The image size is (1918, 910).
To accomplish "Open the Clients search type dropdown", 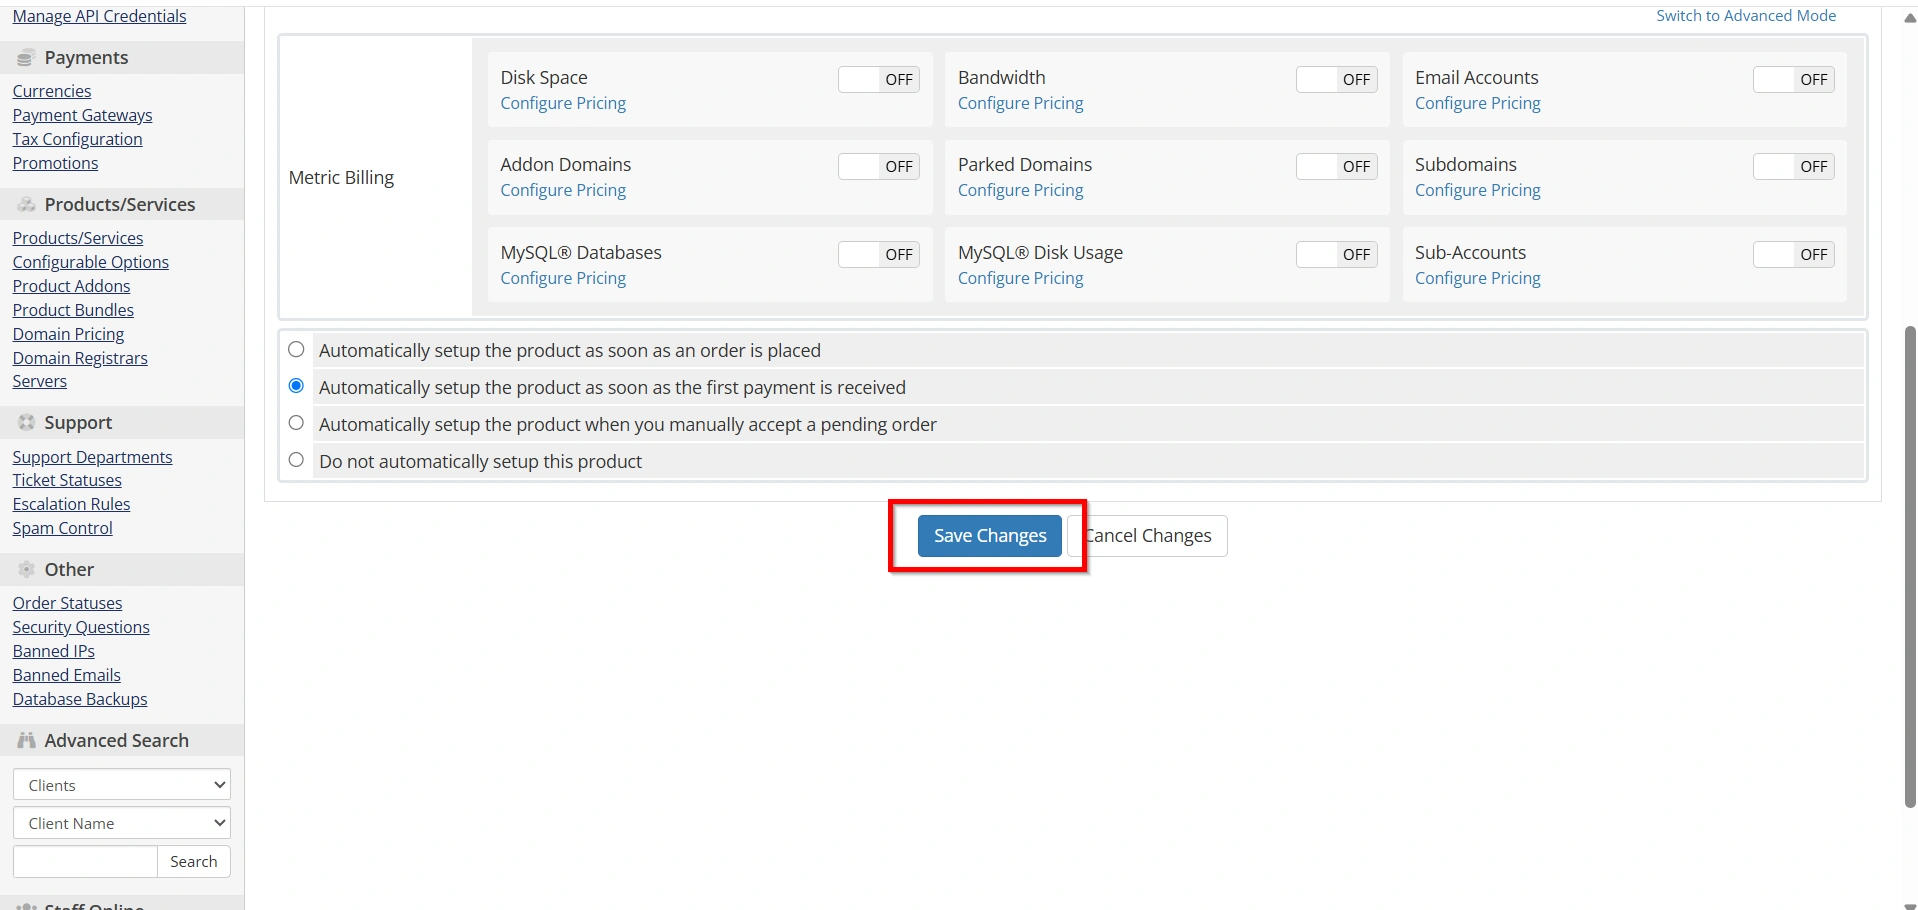I will pyautogui.click(x=122, y=785).
